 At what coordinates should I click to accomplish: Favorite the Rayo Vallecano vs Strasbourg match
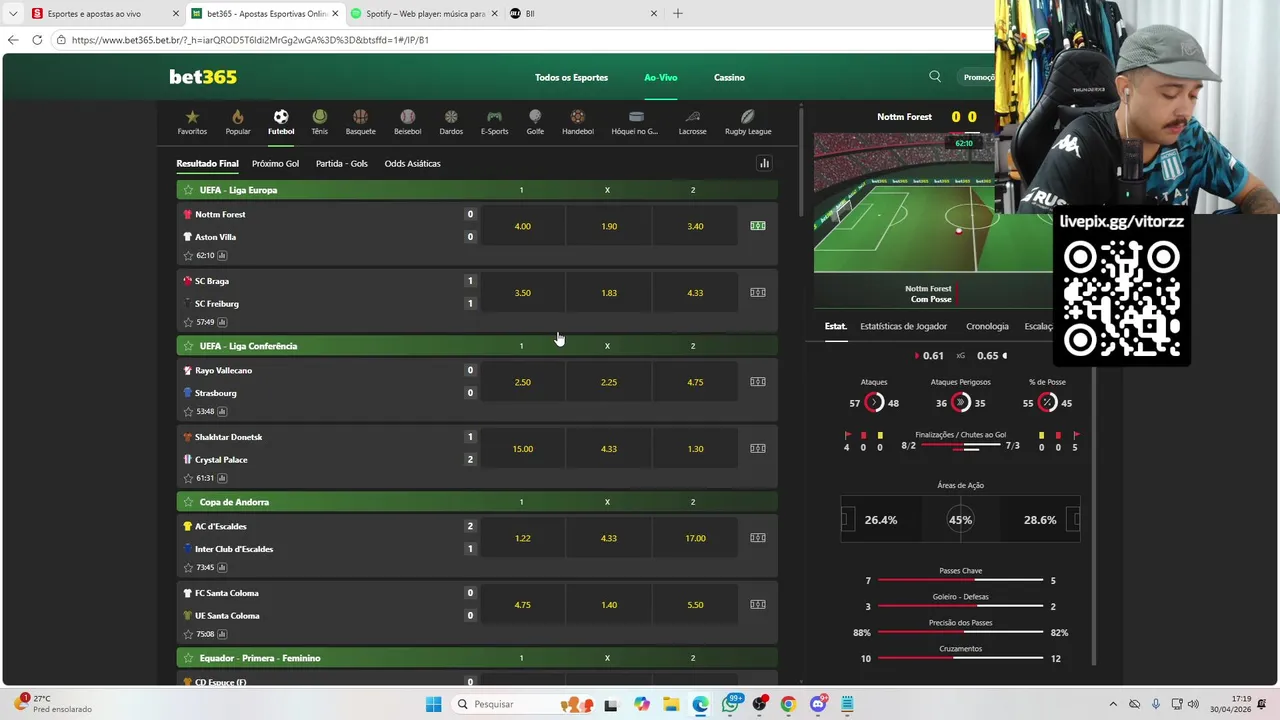click(188, 412)
